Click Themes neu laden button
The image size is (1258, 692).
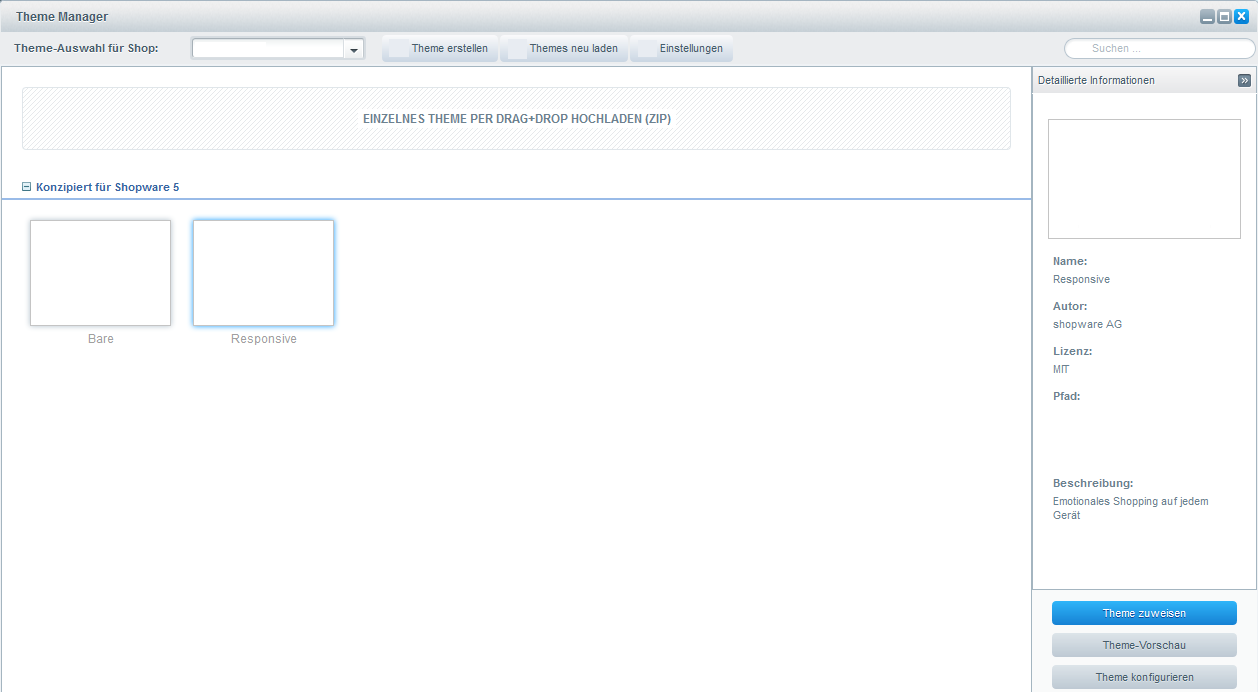(564, 49)
